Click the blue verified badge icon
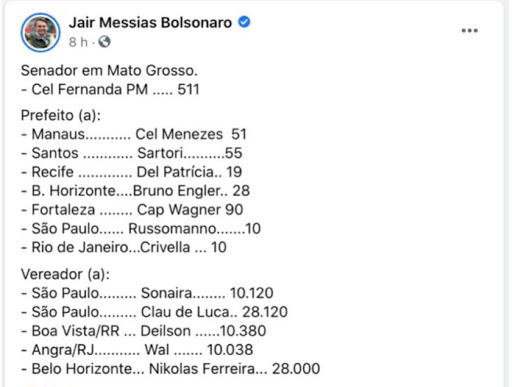This screenshot has height=387, width=512. point(244,22)
